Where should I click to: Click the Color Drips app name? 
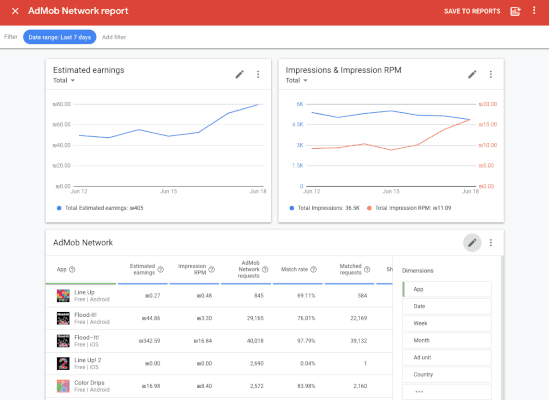89,382
